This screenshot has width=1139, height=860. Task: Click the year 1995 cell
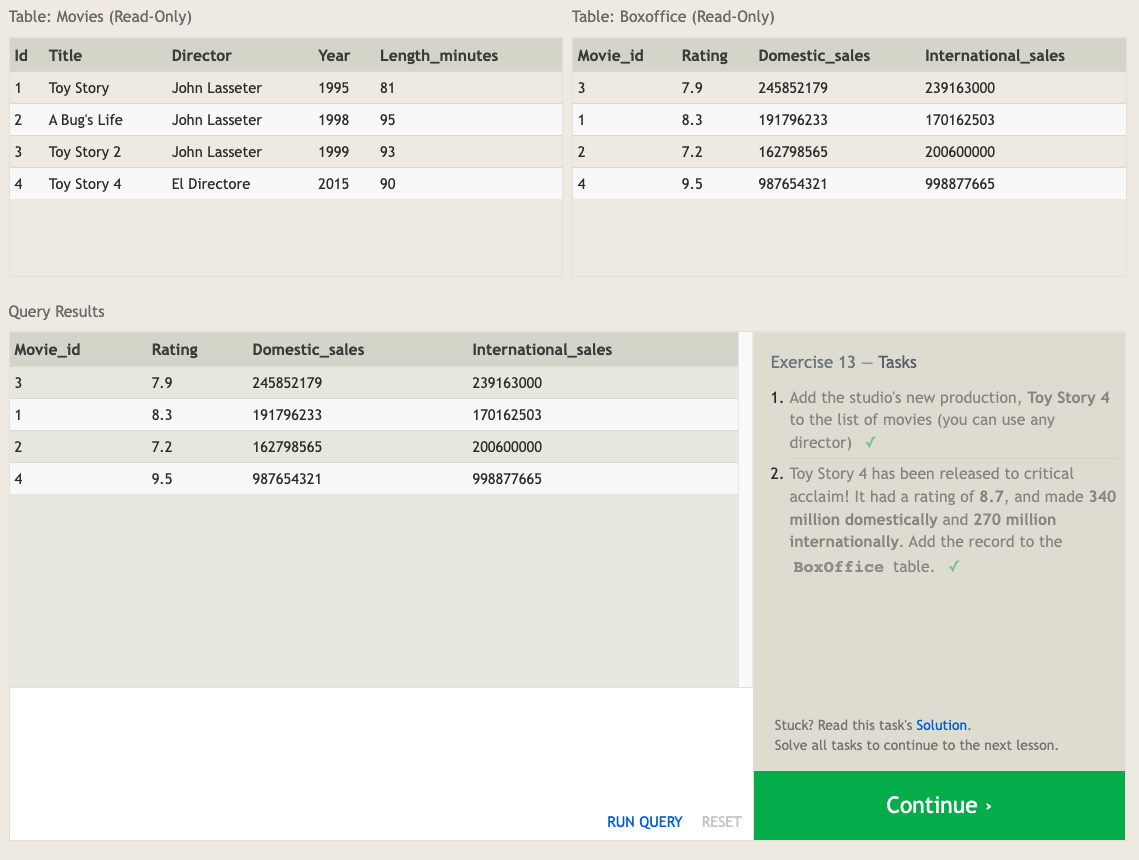[x=333, y=88]
